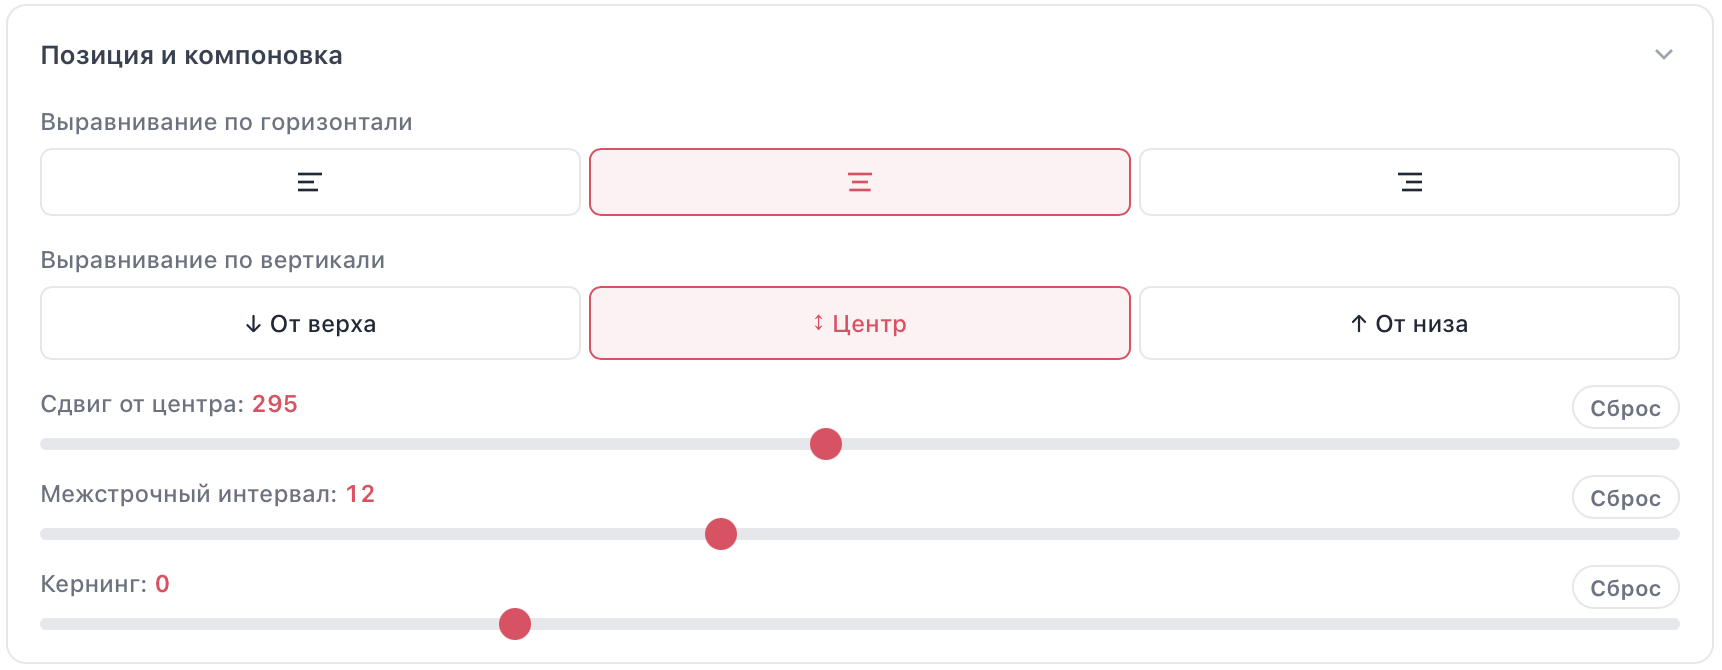Select center horizontal alignment icon

point(860,182)
